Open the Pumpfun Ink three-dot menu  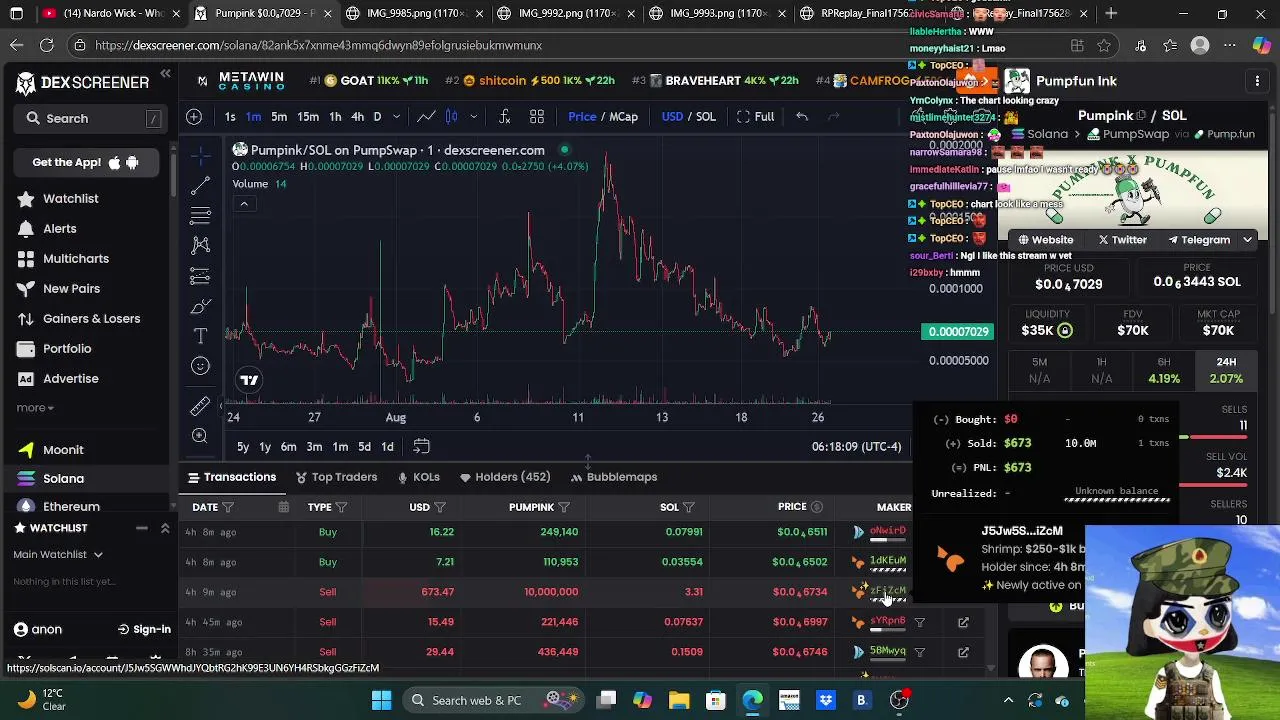1257,81
